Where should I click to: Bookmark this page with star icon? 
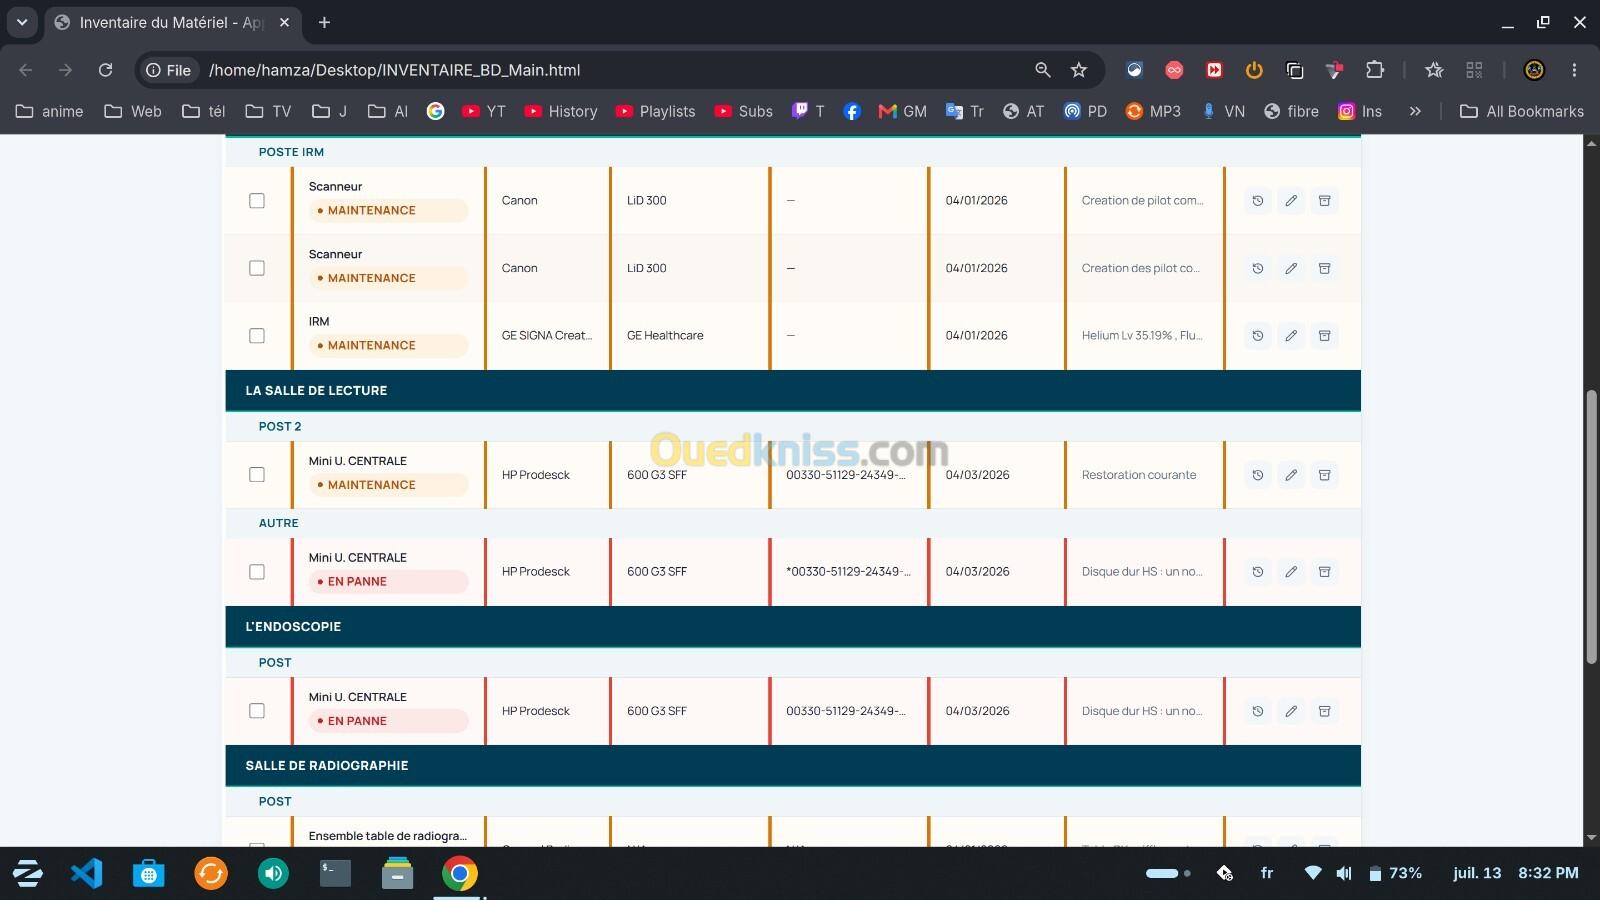pos(1078,70)
